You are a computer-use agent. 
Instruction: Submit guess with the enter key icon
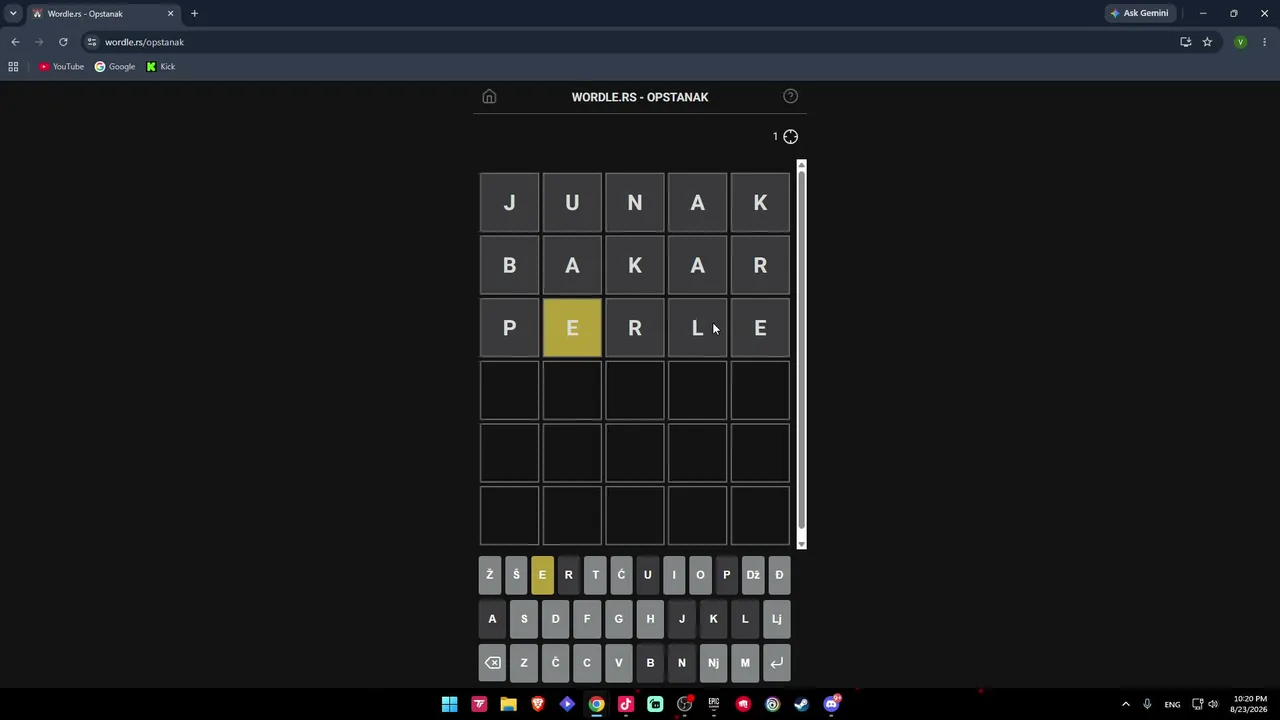click(x=776, y=663)
